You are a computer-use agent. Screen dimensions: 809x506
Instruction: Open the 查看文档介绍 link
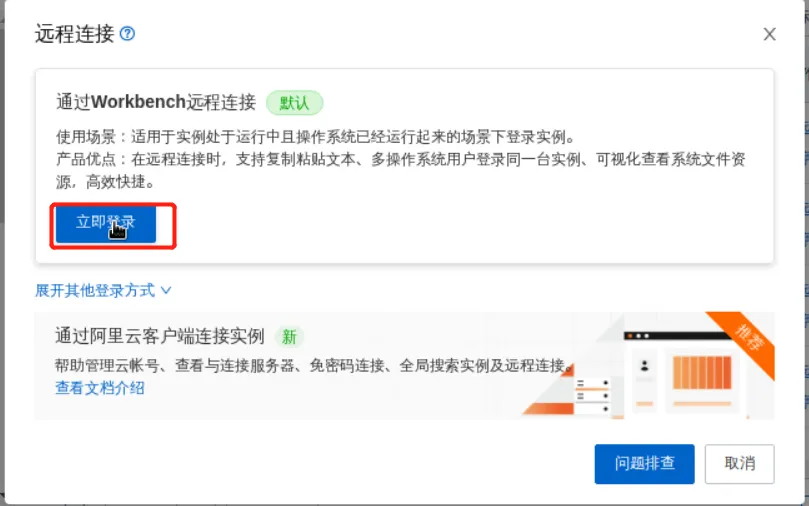pyautogui.click(x=100, y=388)
